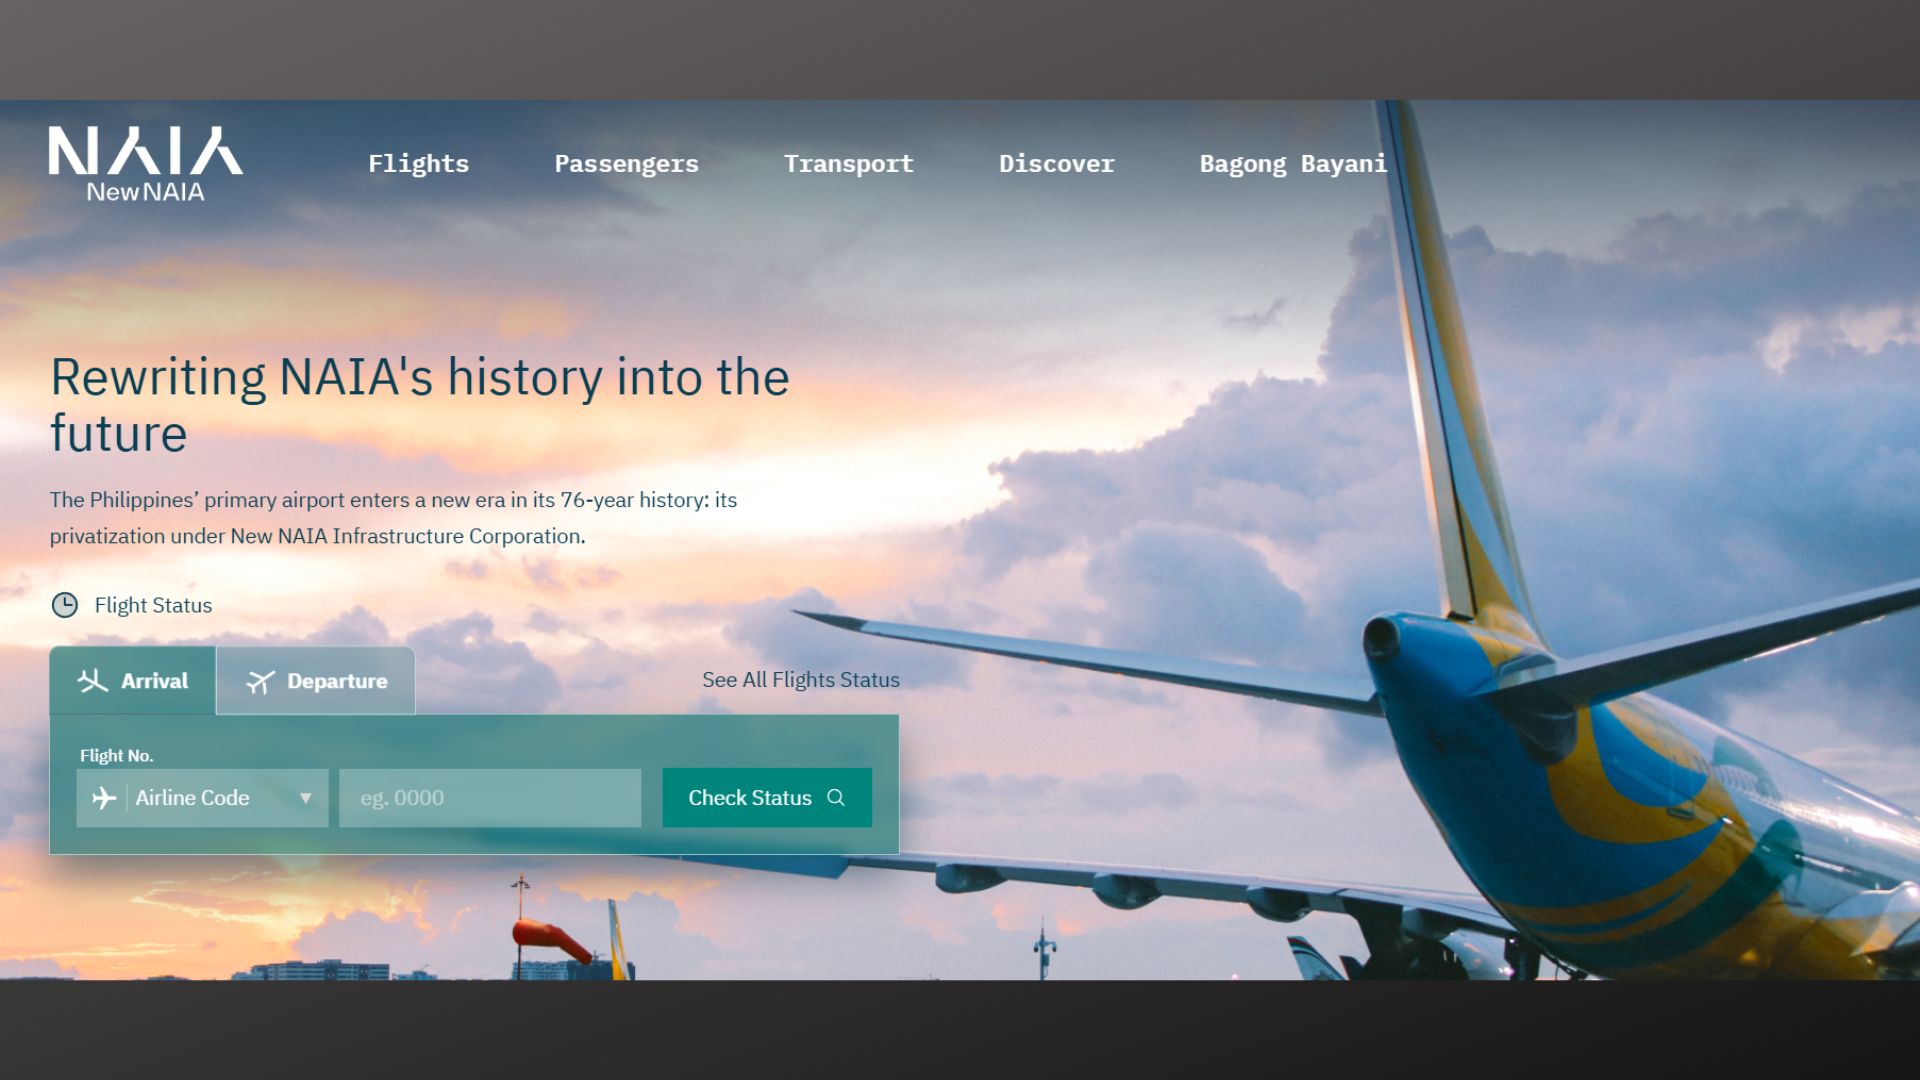Click the Check Status button

click(x=765, y=798)
